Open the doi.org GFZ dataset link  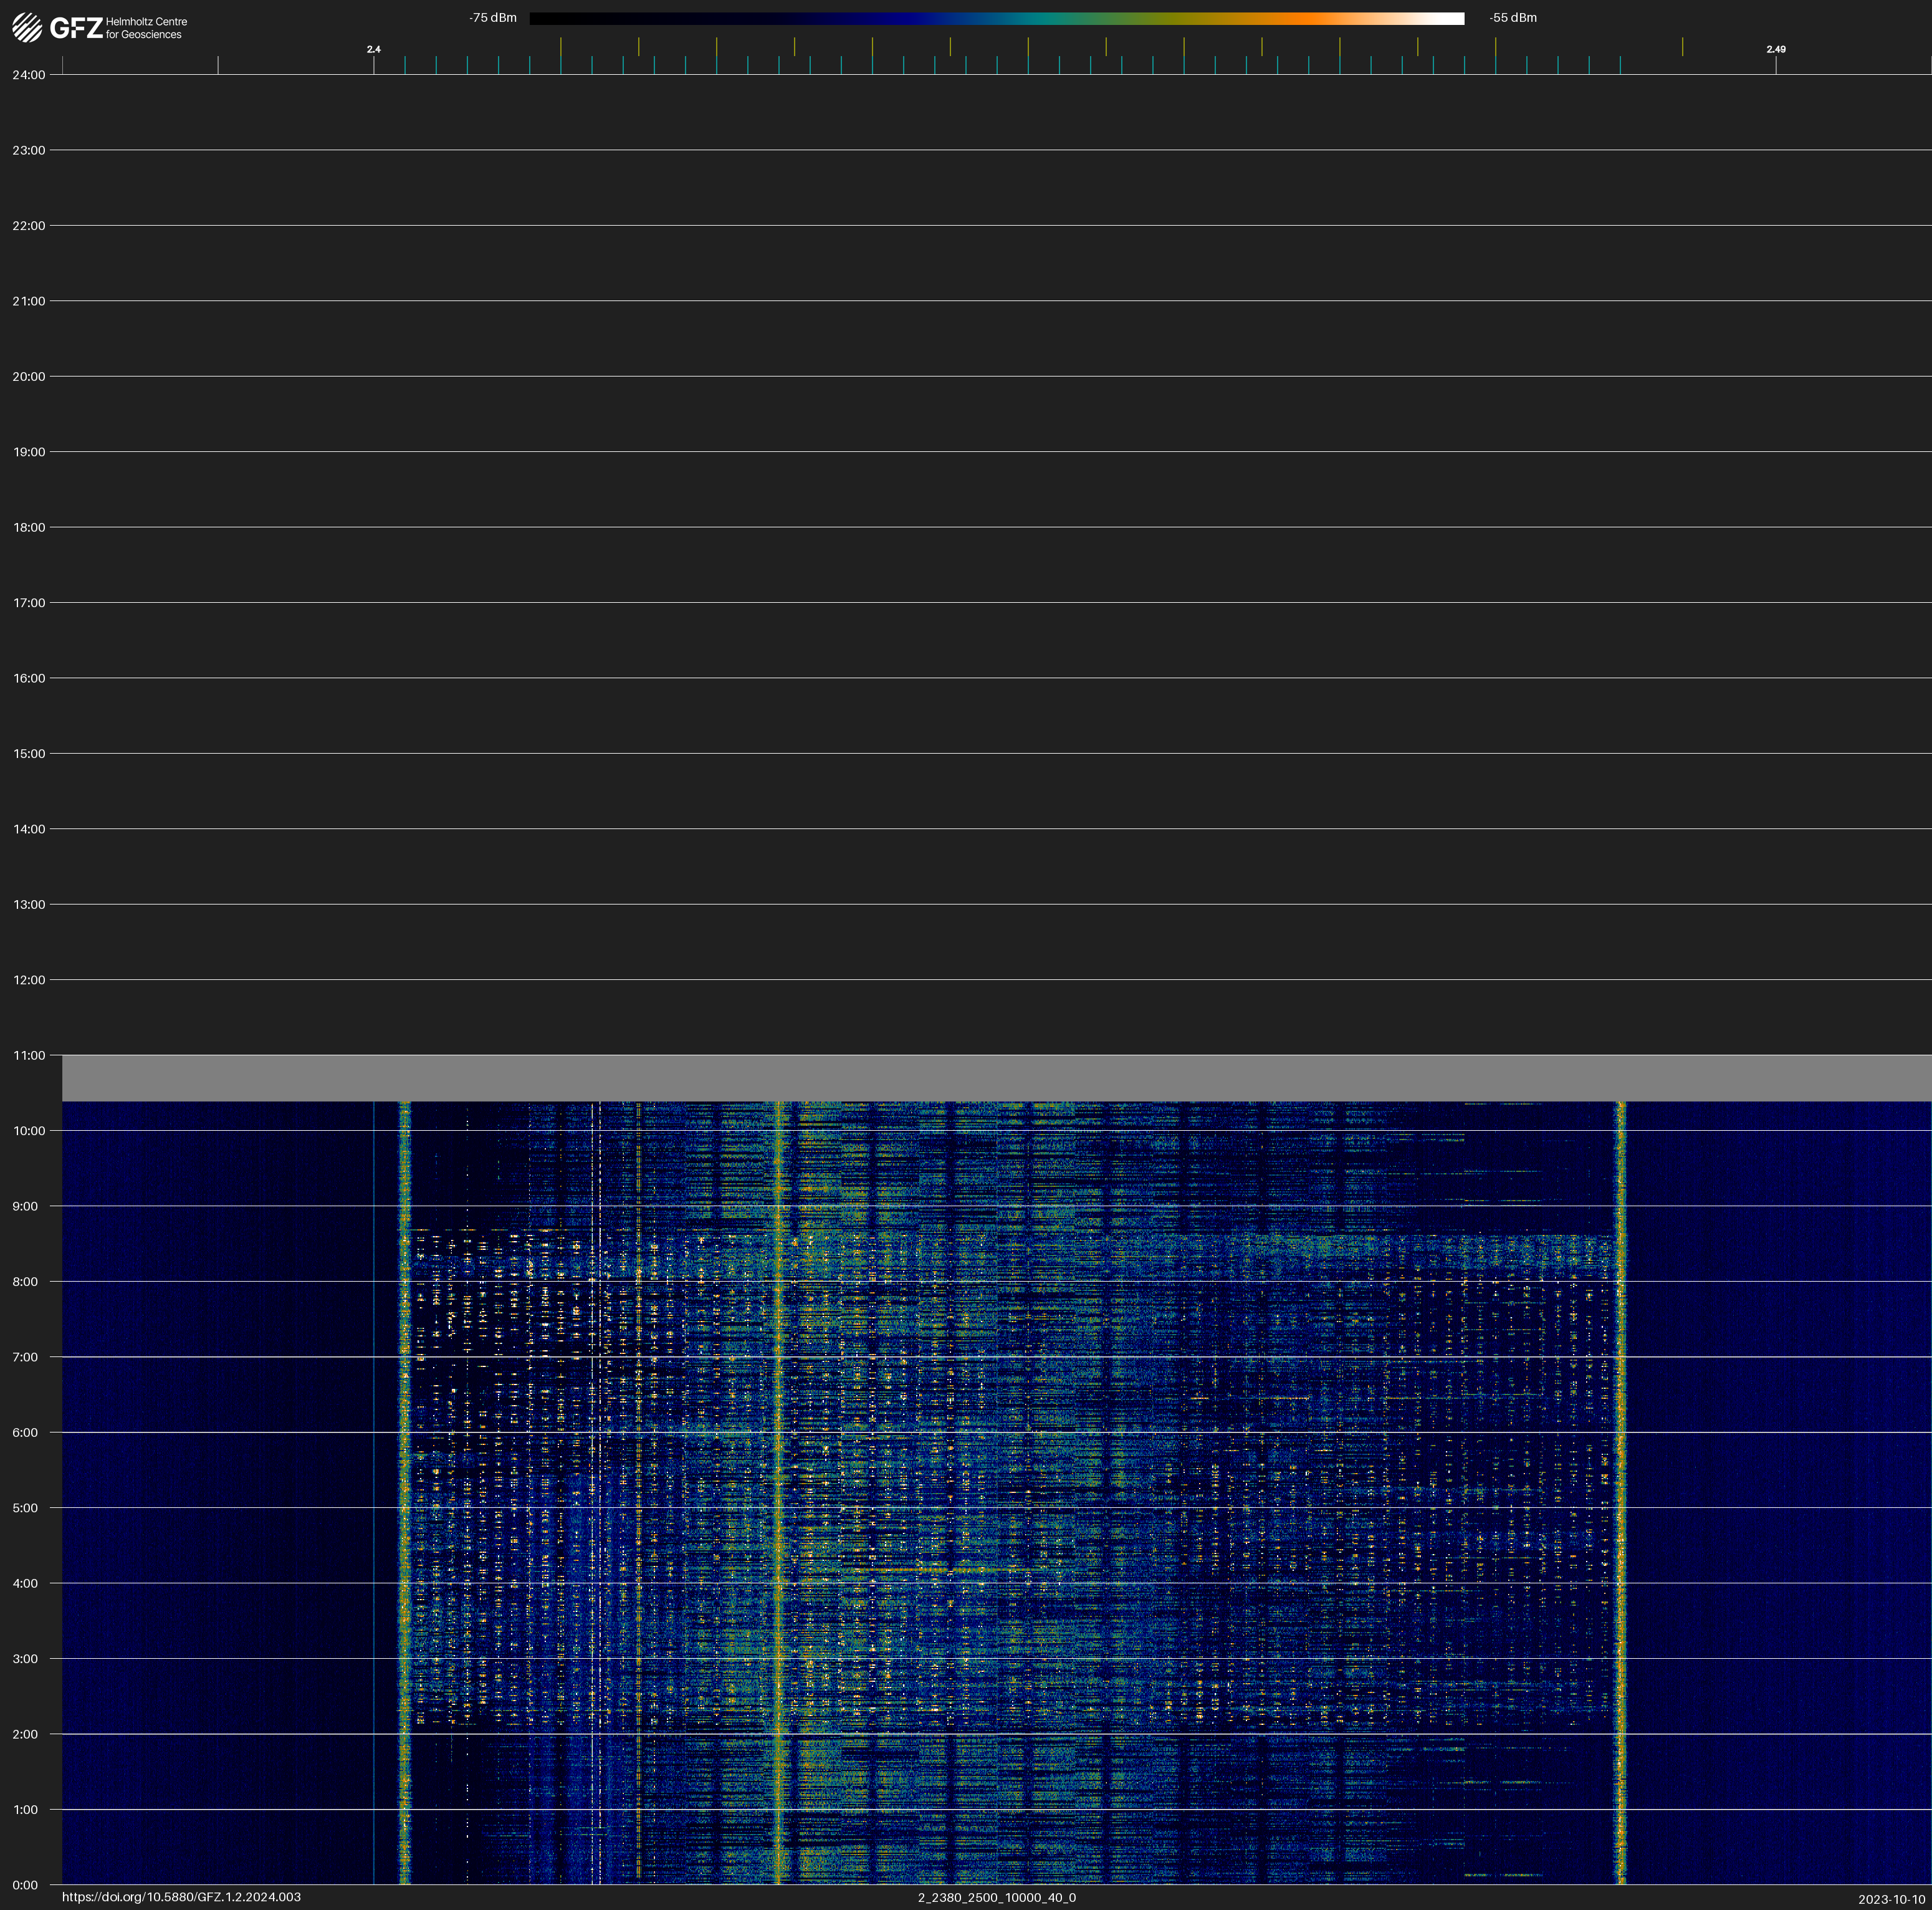point(181,1897)
